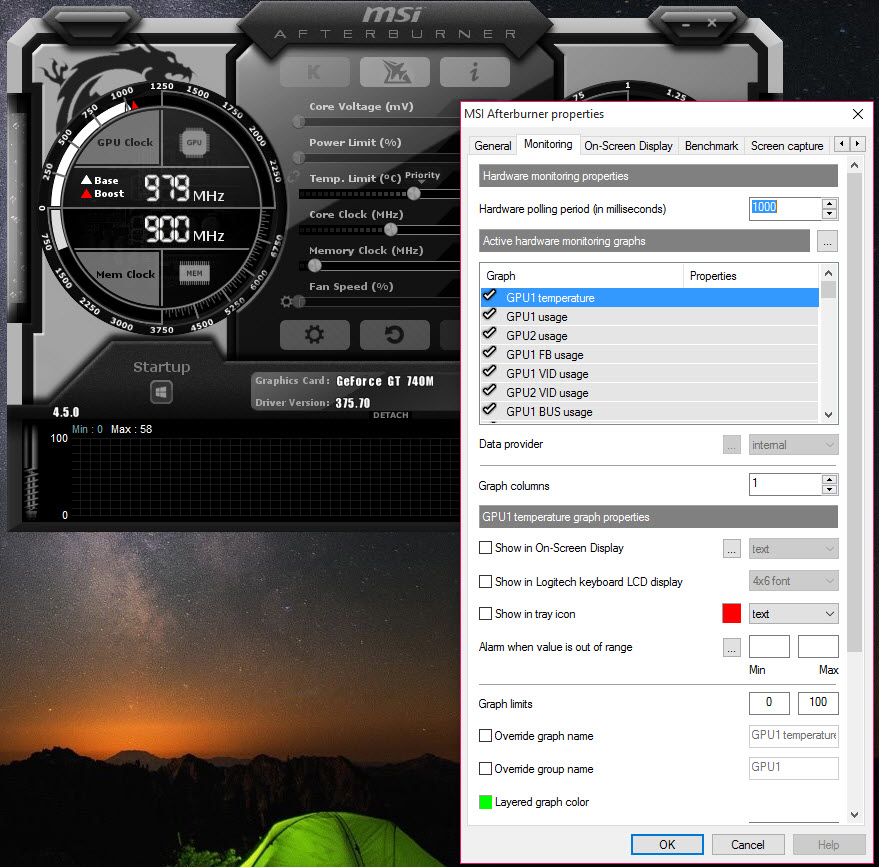Click the green Layered graph color swatch
The height and width of the screenshot is (867, 879).
[x=485, y=802]
